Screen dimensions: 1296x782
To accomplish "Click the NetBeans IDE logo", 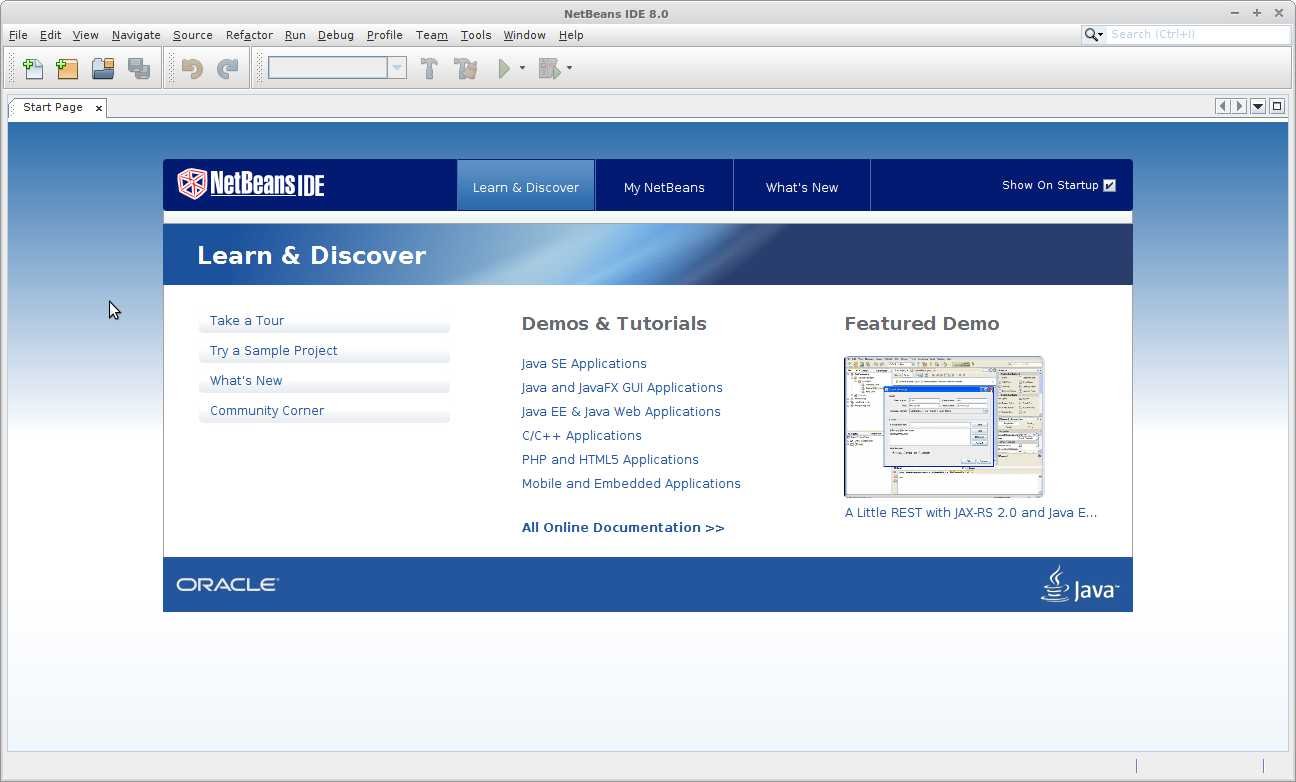I will tap(251, 184).
